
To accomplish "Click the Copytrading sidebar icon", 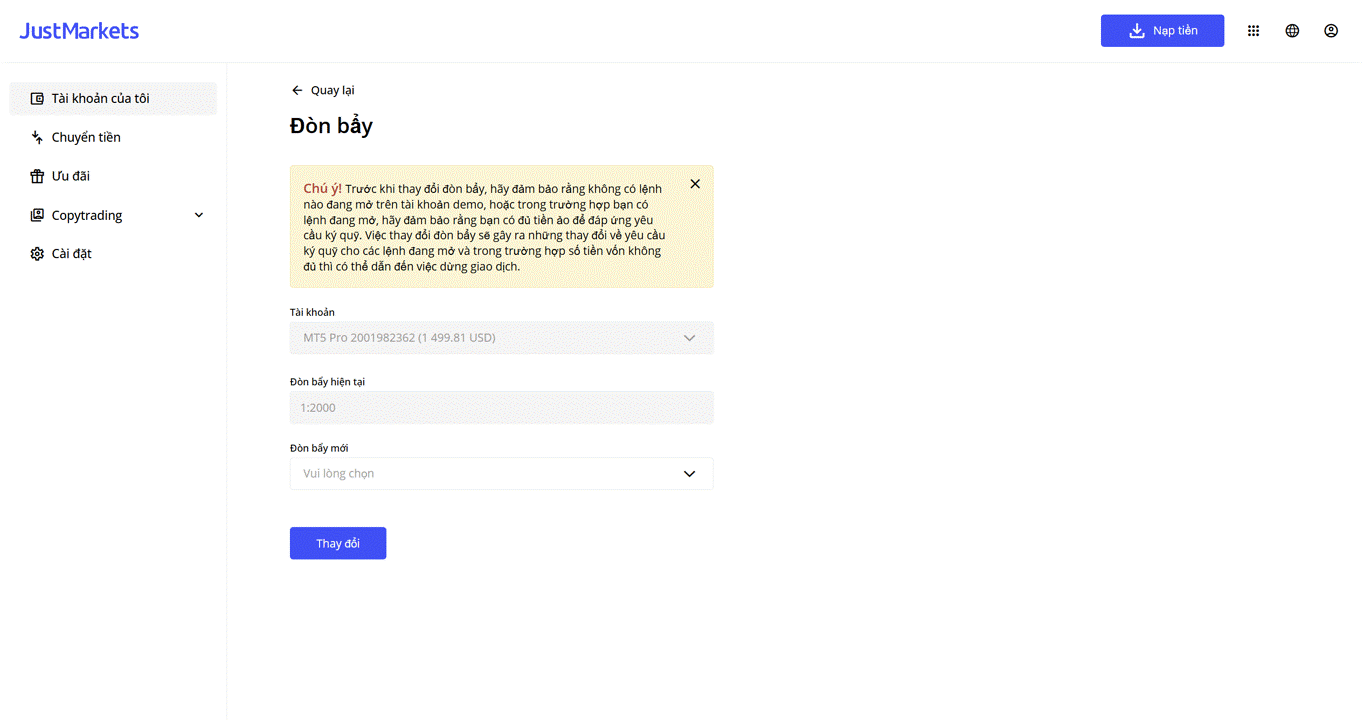I will point(37,215).
